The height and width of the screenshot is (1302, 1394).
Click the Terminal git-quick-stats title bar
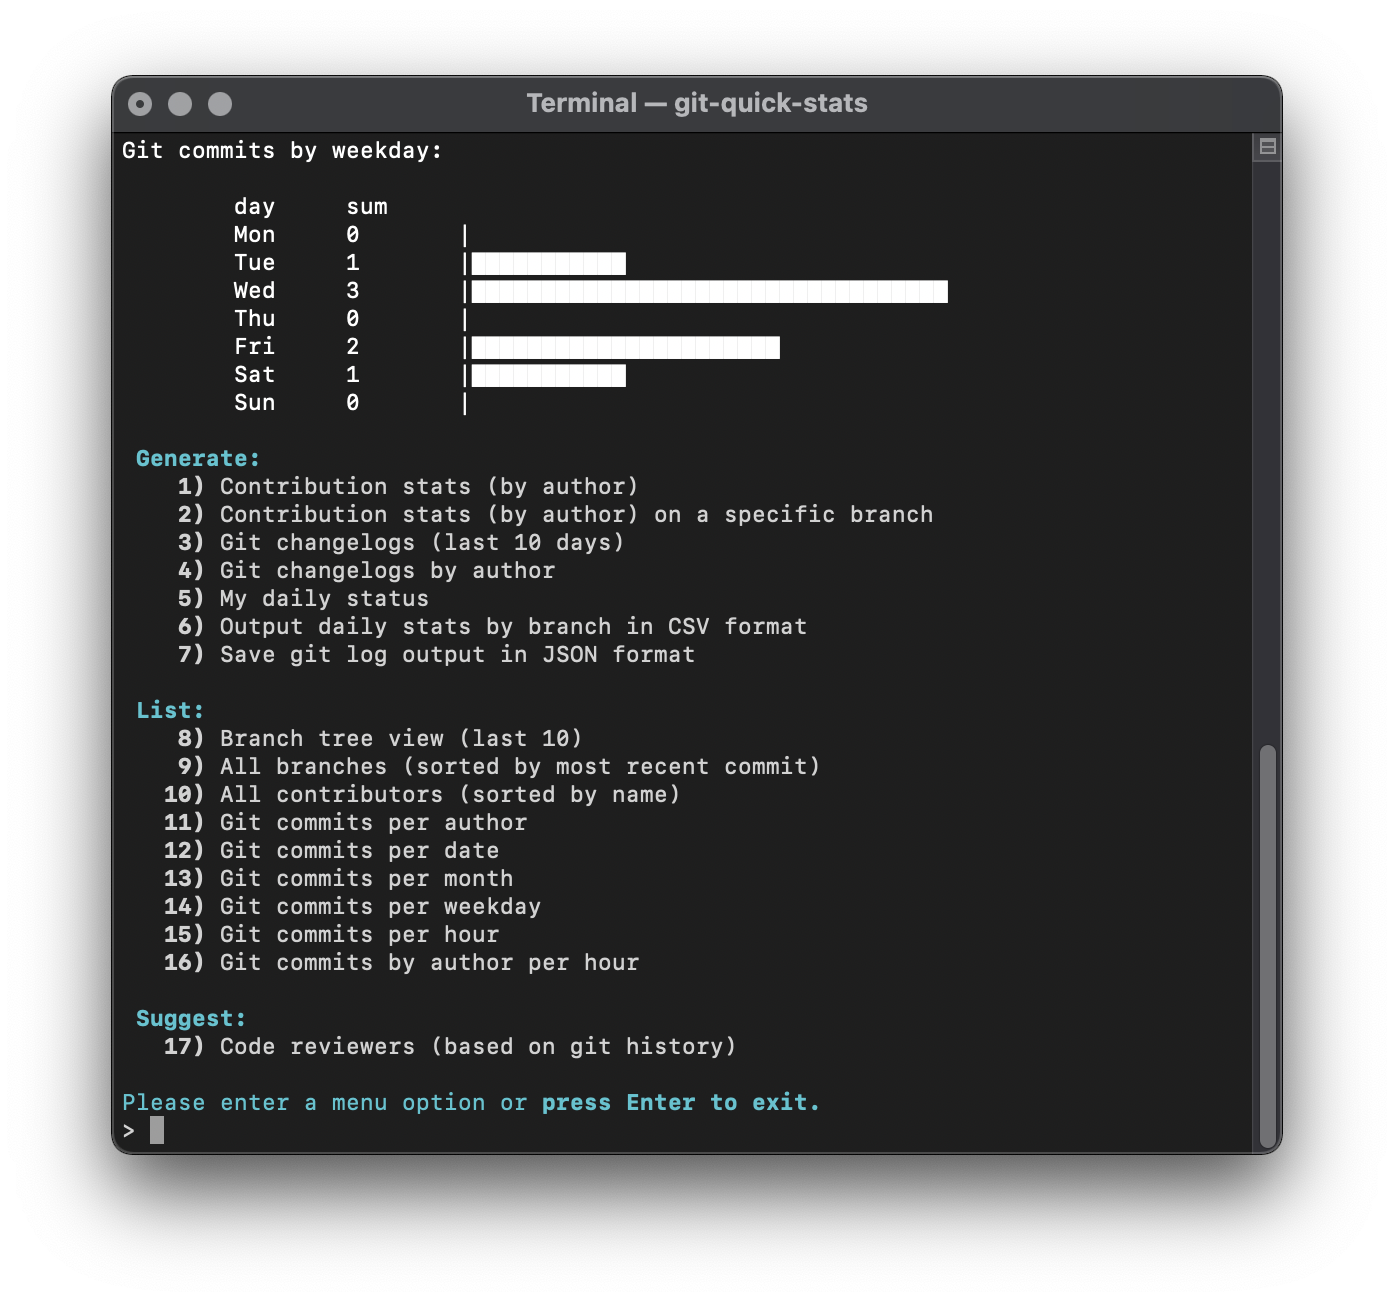tap(697, 103)
